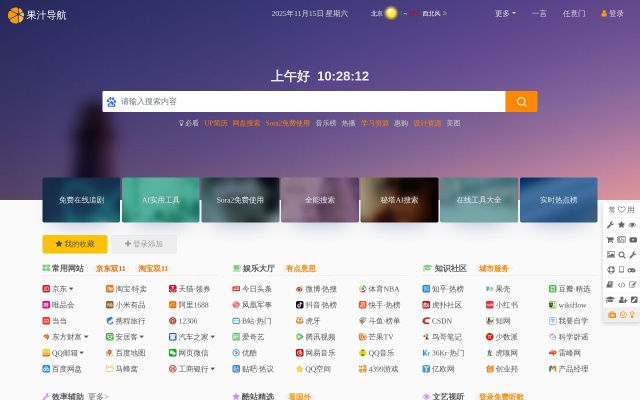Select the 登录添加 tab
The height and width of the screenshot is (400, 640).
(x=144, y=243)
